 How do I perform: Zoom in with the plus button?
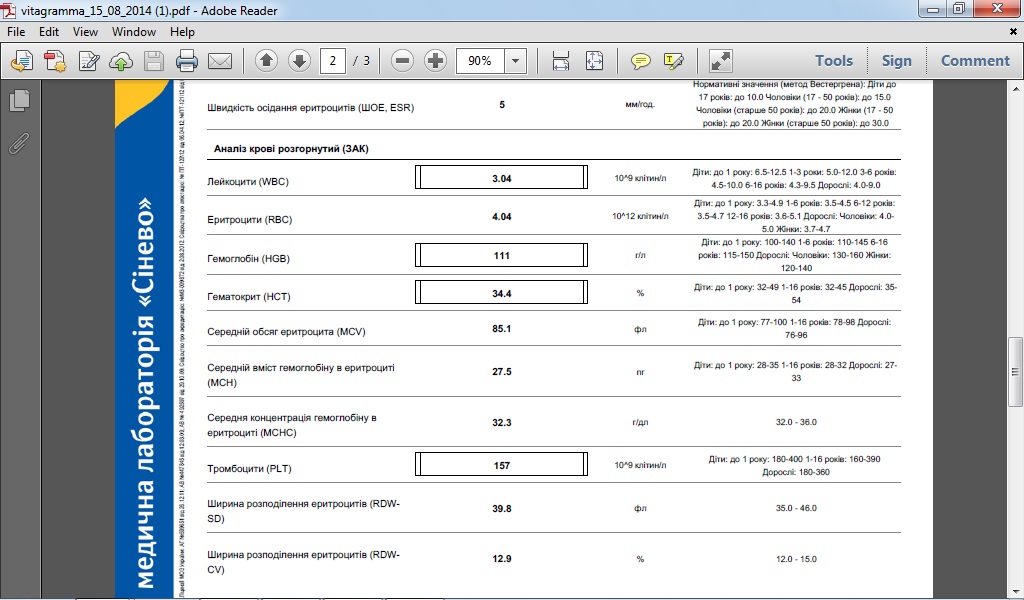(435, 61)
